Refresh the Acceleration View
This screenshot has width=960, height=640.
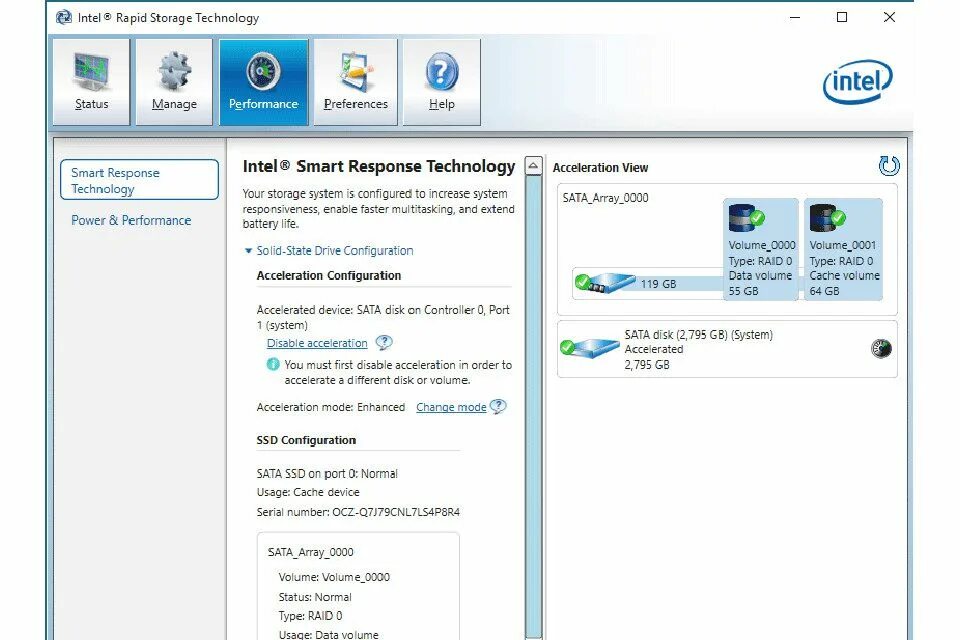point(888,165)
